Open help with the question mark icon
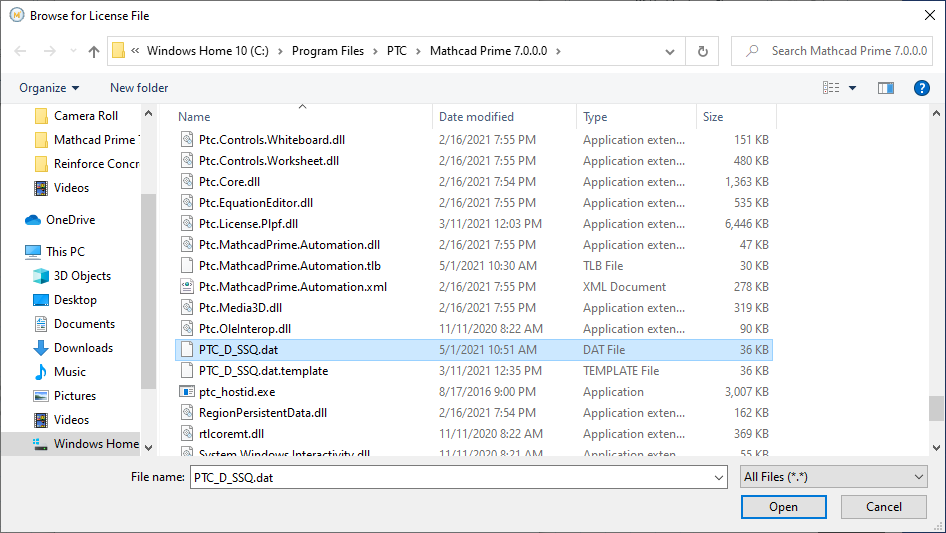This screenshot has width=946, height=533. 921,88
